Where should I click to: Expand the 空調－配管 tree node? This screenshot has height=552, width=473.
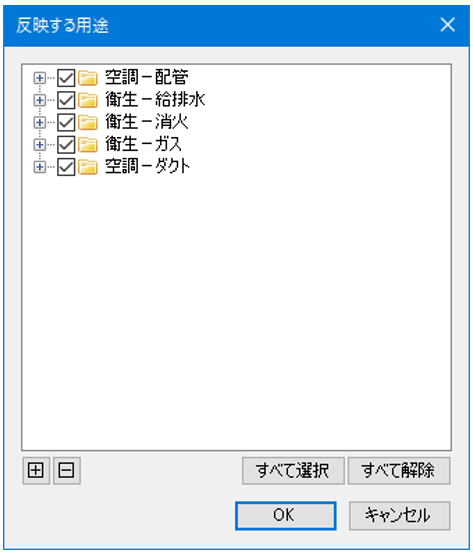tap(39, 78)
